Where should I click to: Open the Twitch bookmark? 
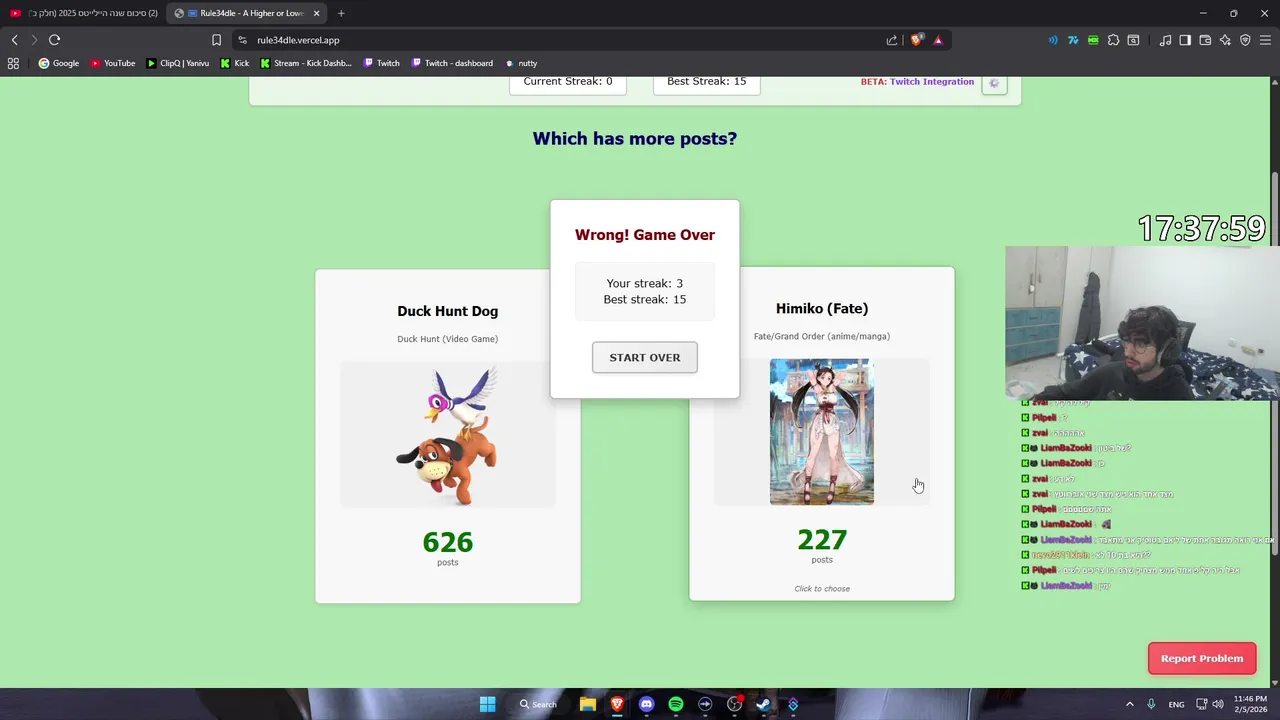[x=382, y=63]
